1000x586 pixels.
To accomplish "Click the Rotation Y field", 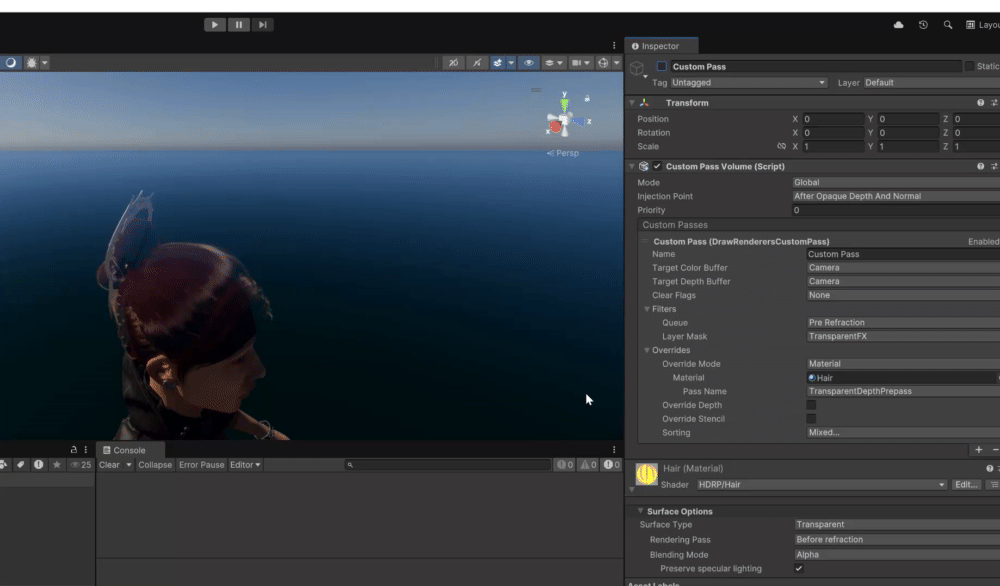I will (x=908, y=133).
